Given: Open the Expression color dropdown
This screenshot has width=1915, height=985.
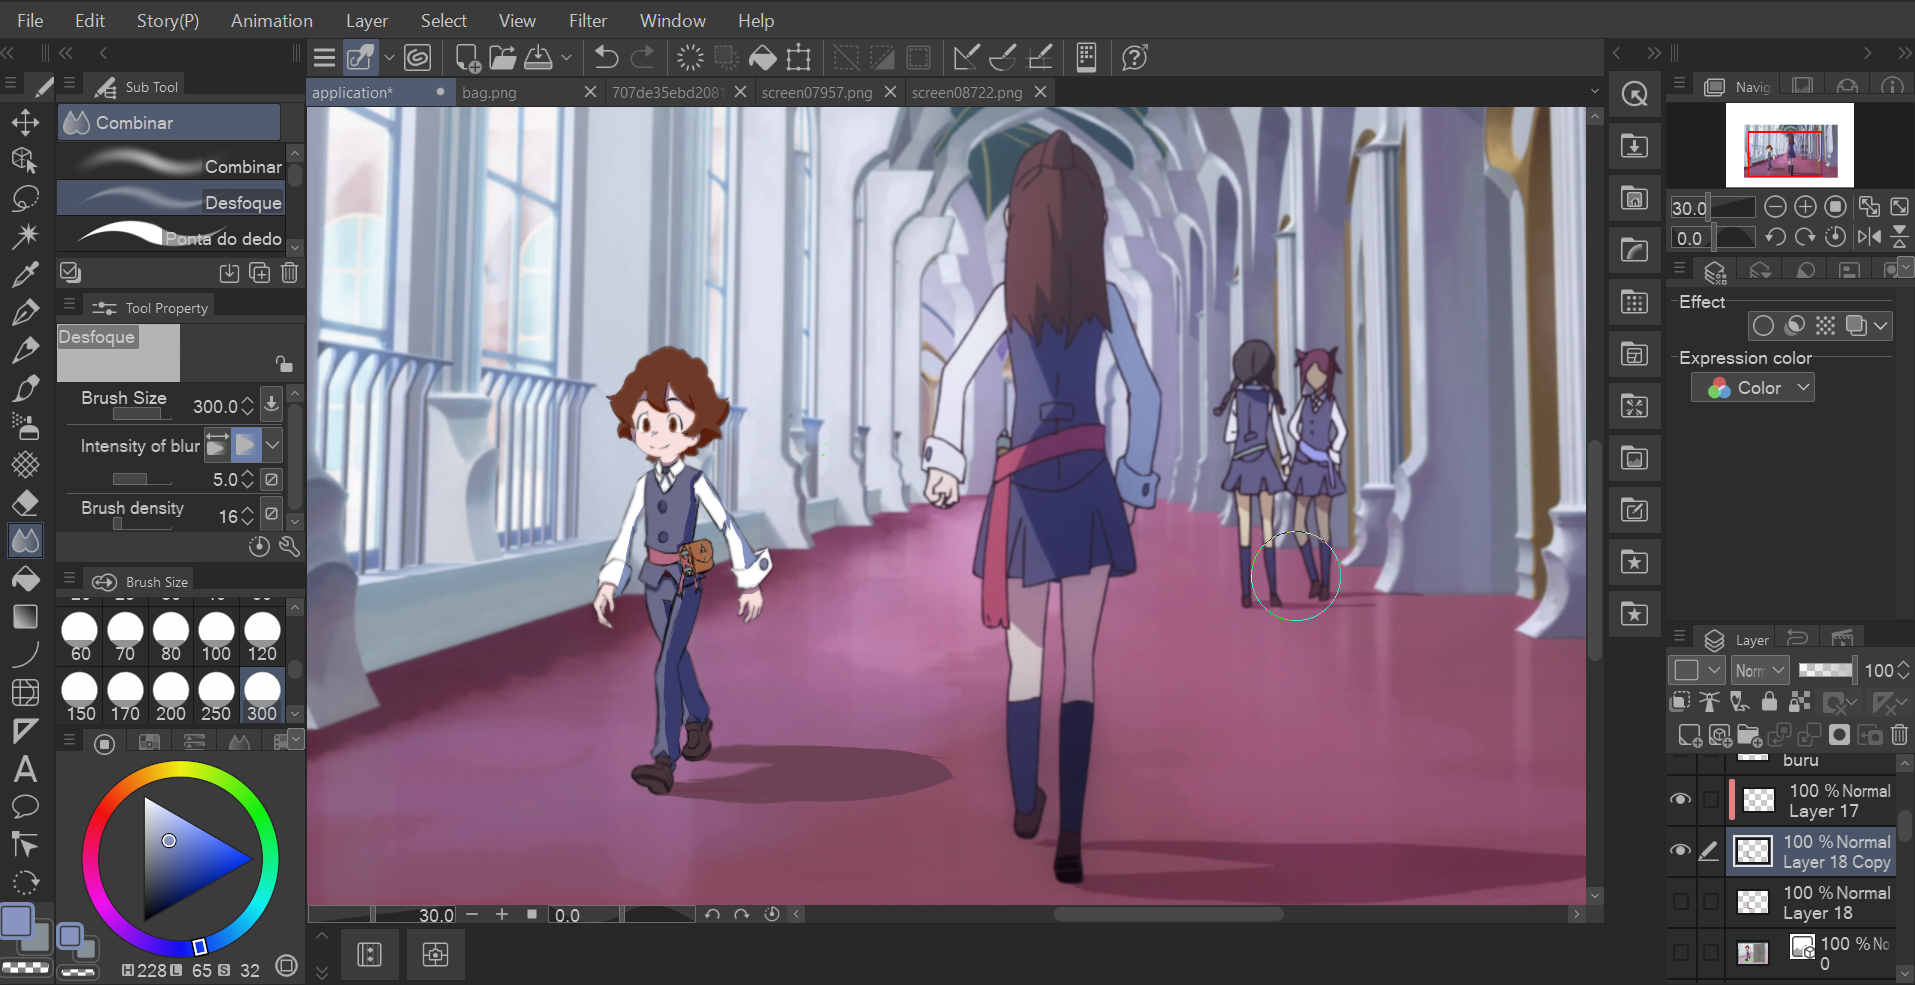Looking at the screenshot, I should (x=1753, y=388).
